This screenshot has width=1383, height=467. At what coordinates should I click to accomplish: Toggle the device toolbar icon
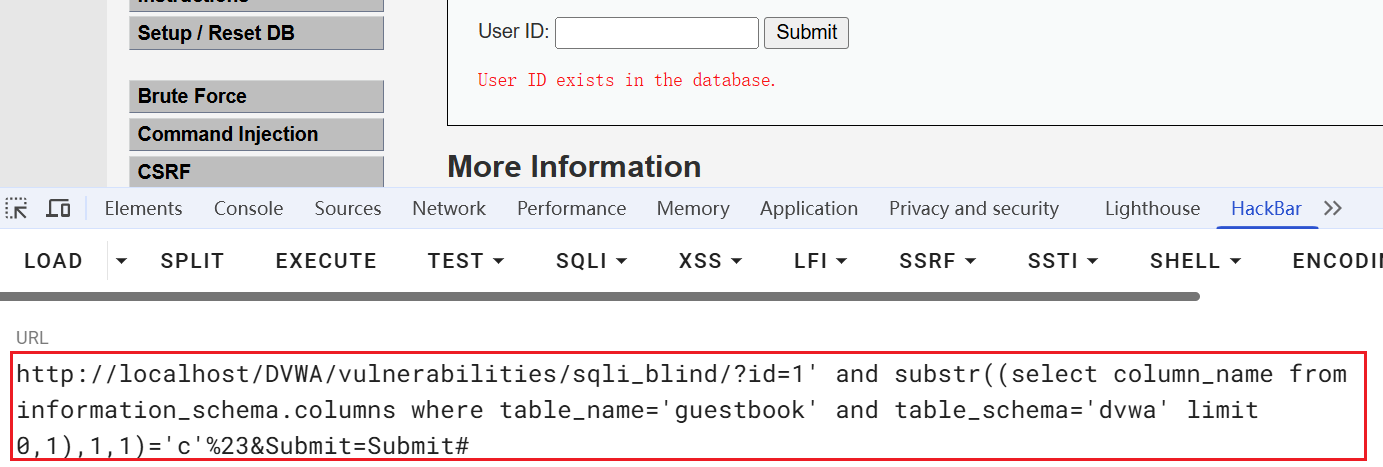(59, 208)
